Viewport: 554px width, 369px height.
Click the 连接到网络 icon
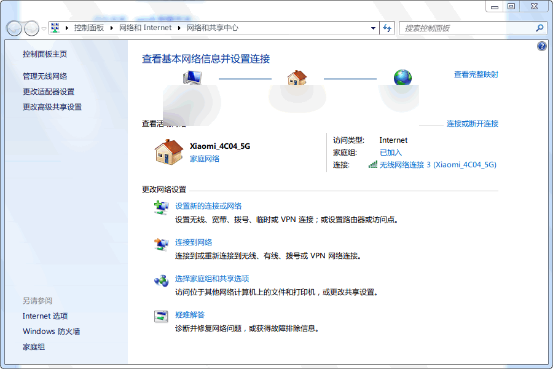point(161,244)
